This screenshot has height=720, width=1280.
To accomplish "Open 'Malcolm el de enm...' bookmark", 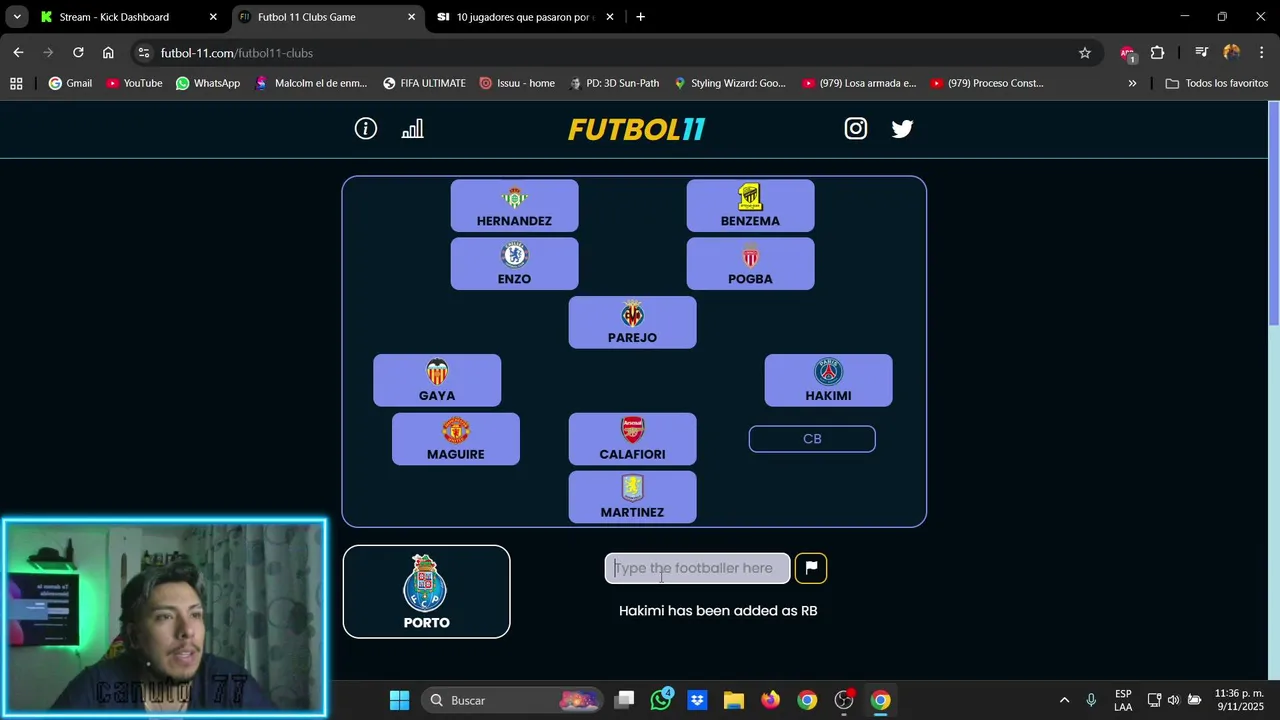I will [311, 83].
